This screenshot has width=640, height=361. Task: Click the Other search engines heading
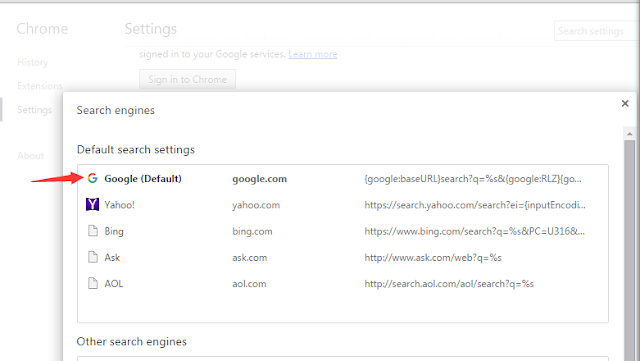pos(131,341)
